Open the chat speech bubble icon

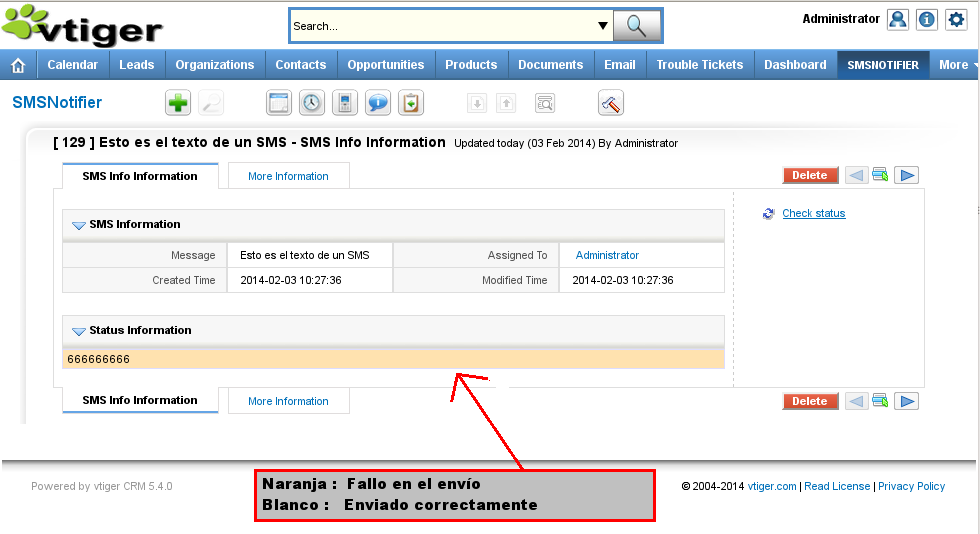coord(378,102)
